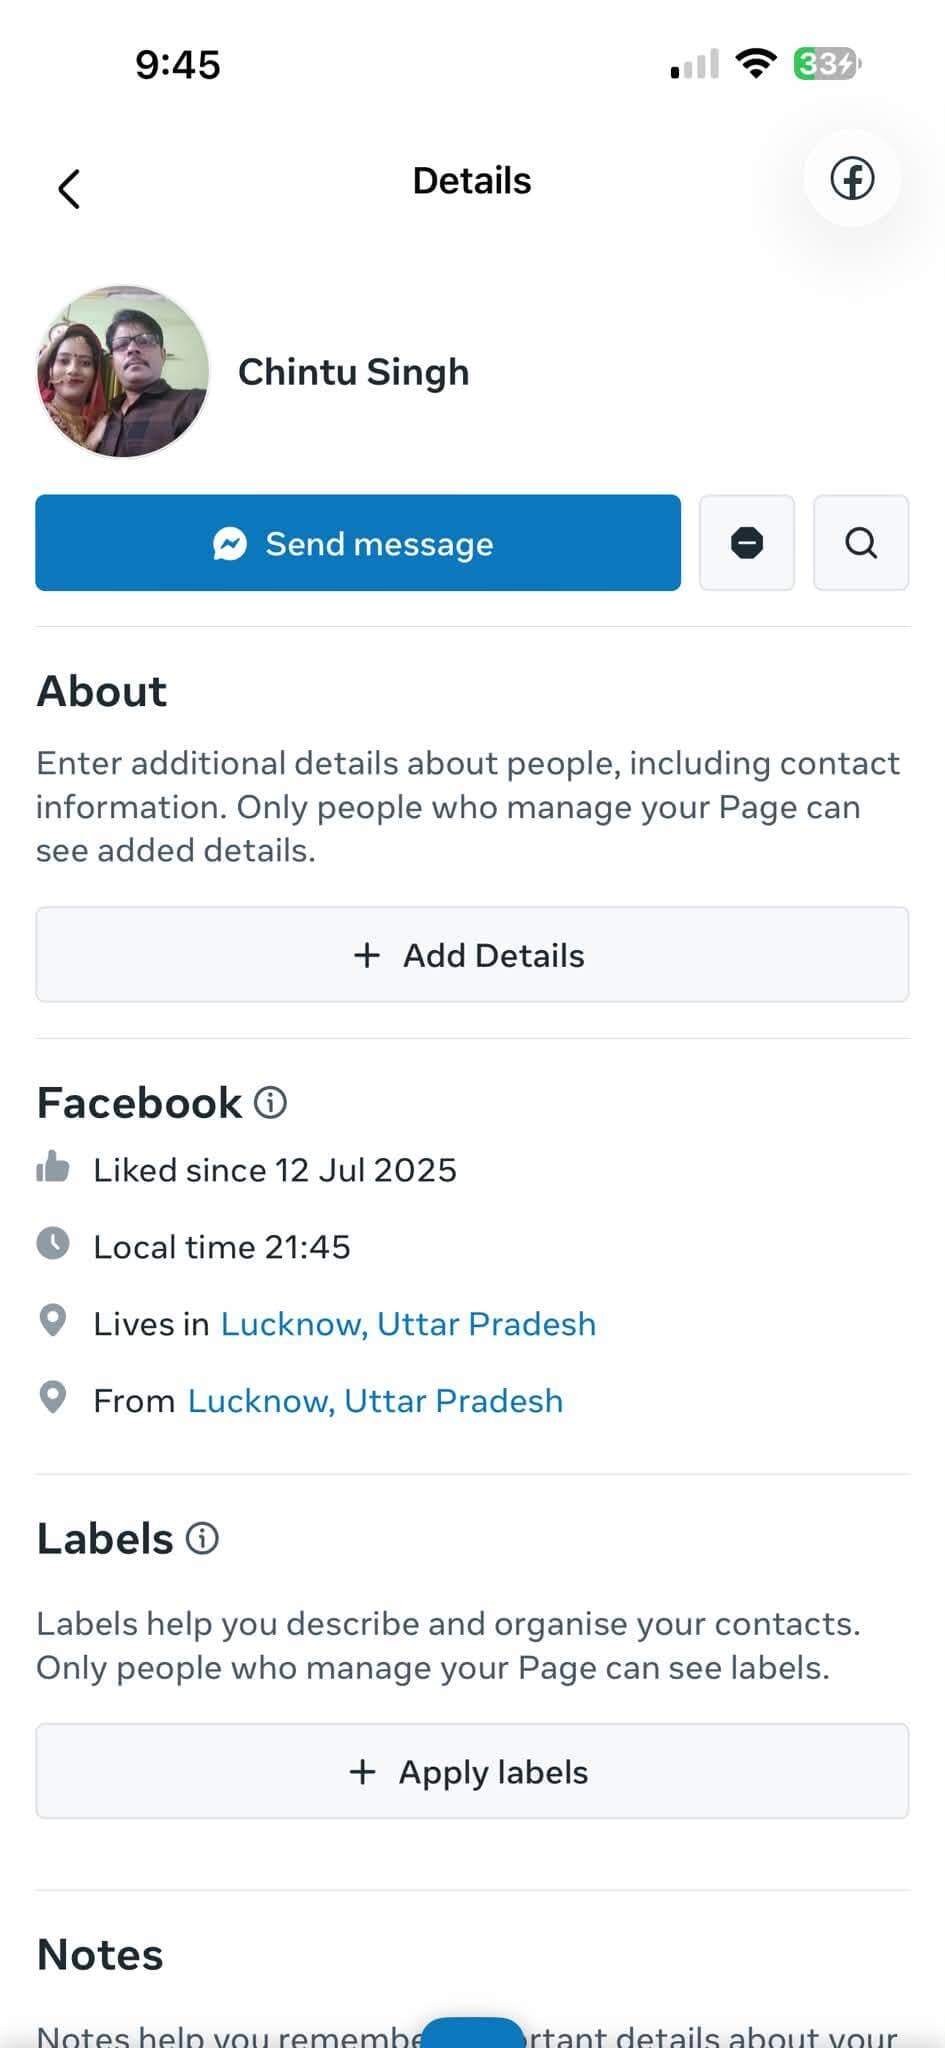Open Lives in Lucknow, Uttar Pradesh link

coord(408,1324)
